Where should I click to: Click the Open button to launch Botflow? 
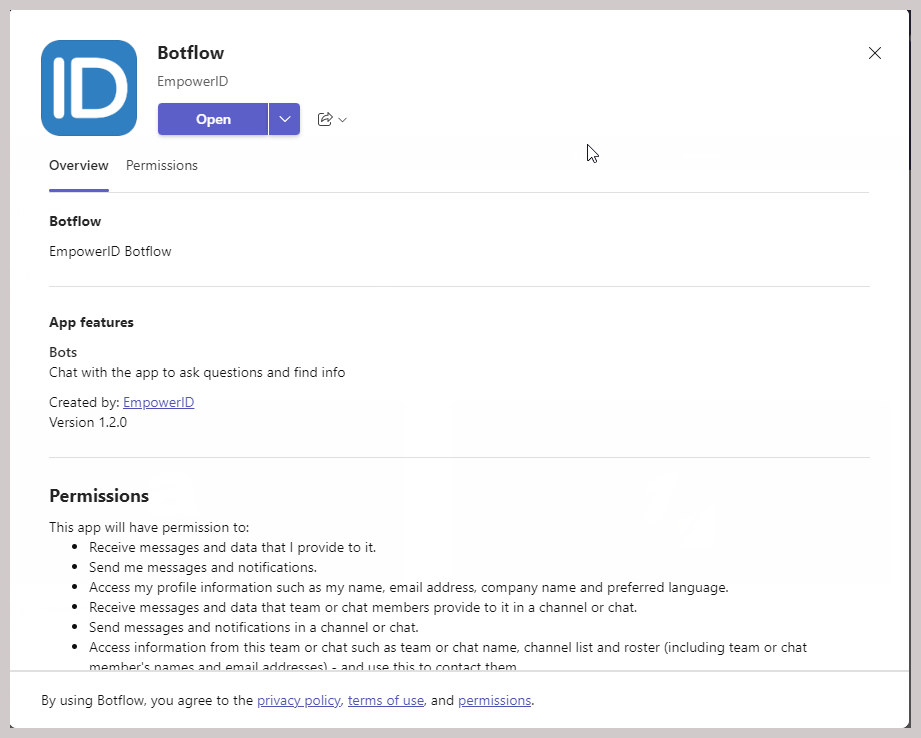point(212,118)
